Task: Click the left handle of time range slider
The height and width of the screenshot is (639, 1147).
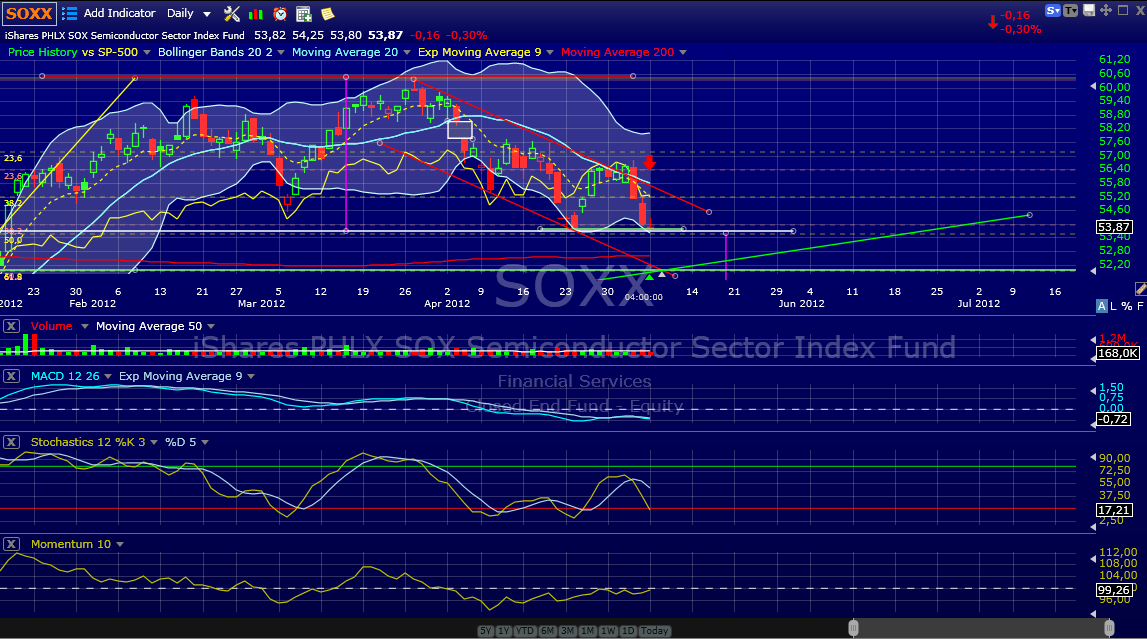Action: (853, 628)
